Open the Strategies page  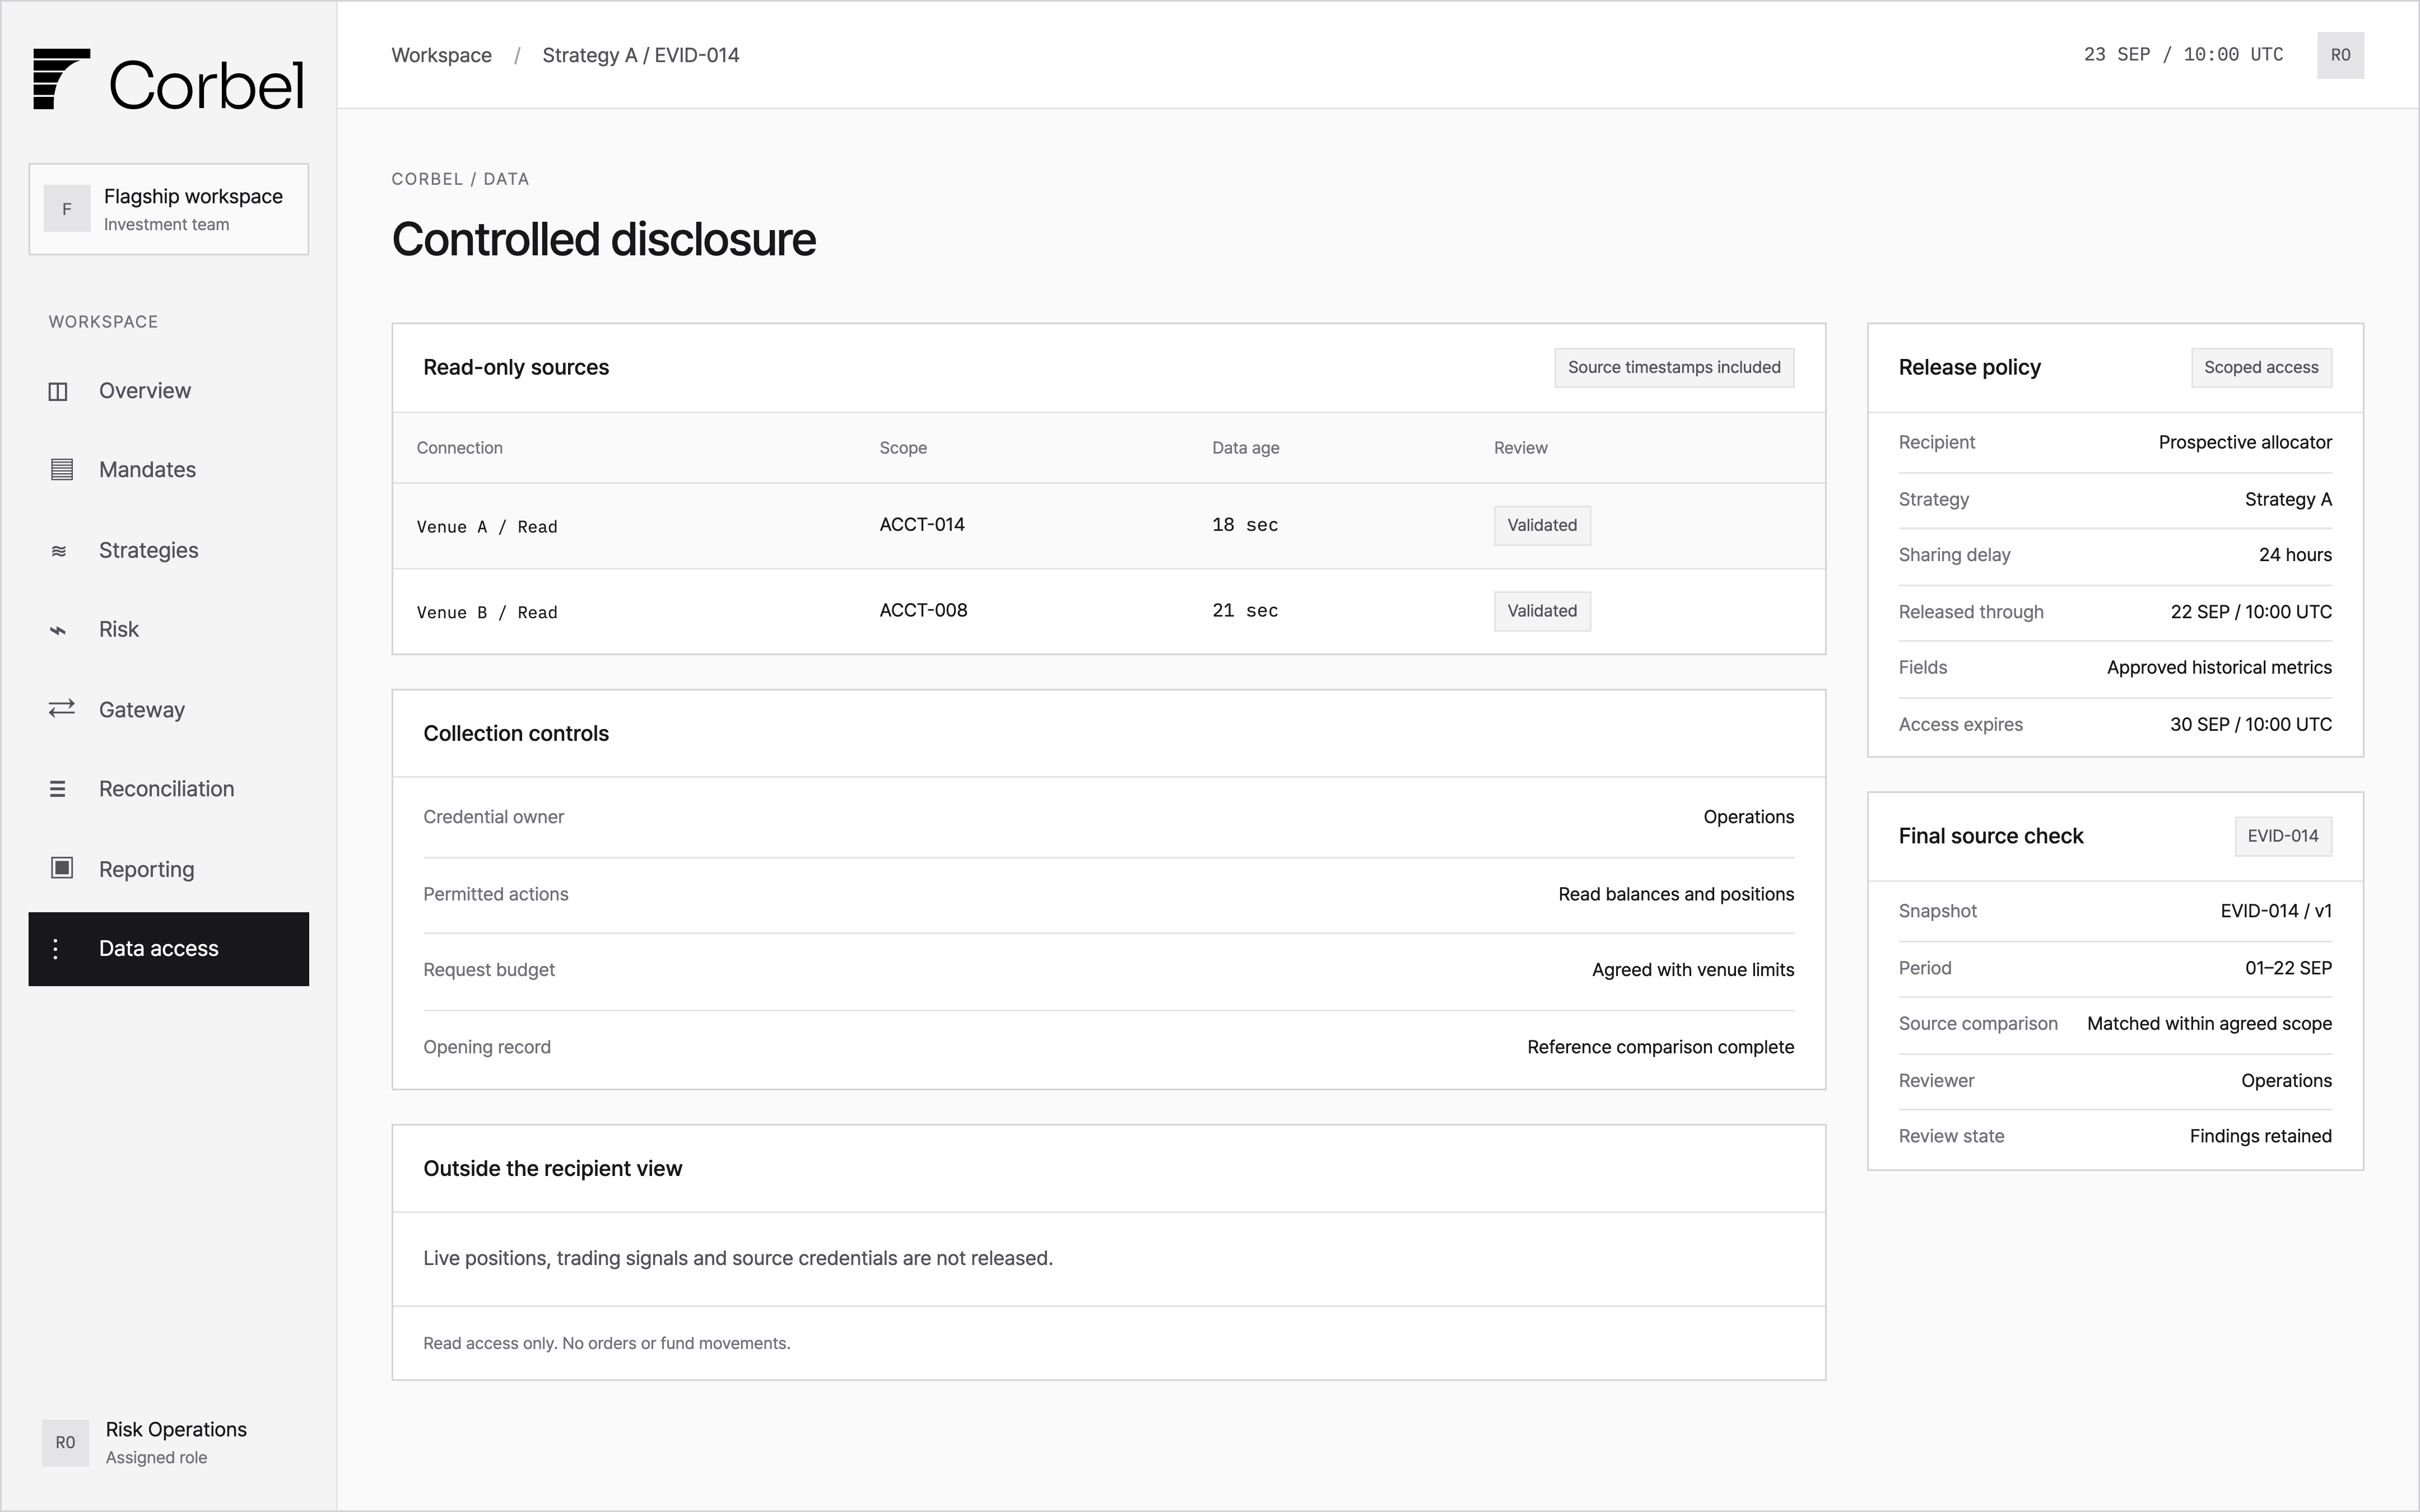[168, 550]
